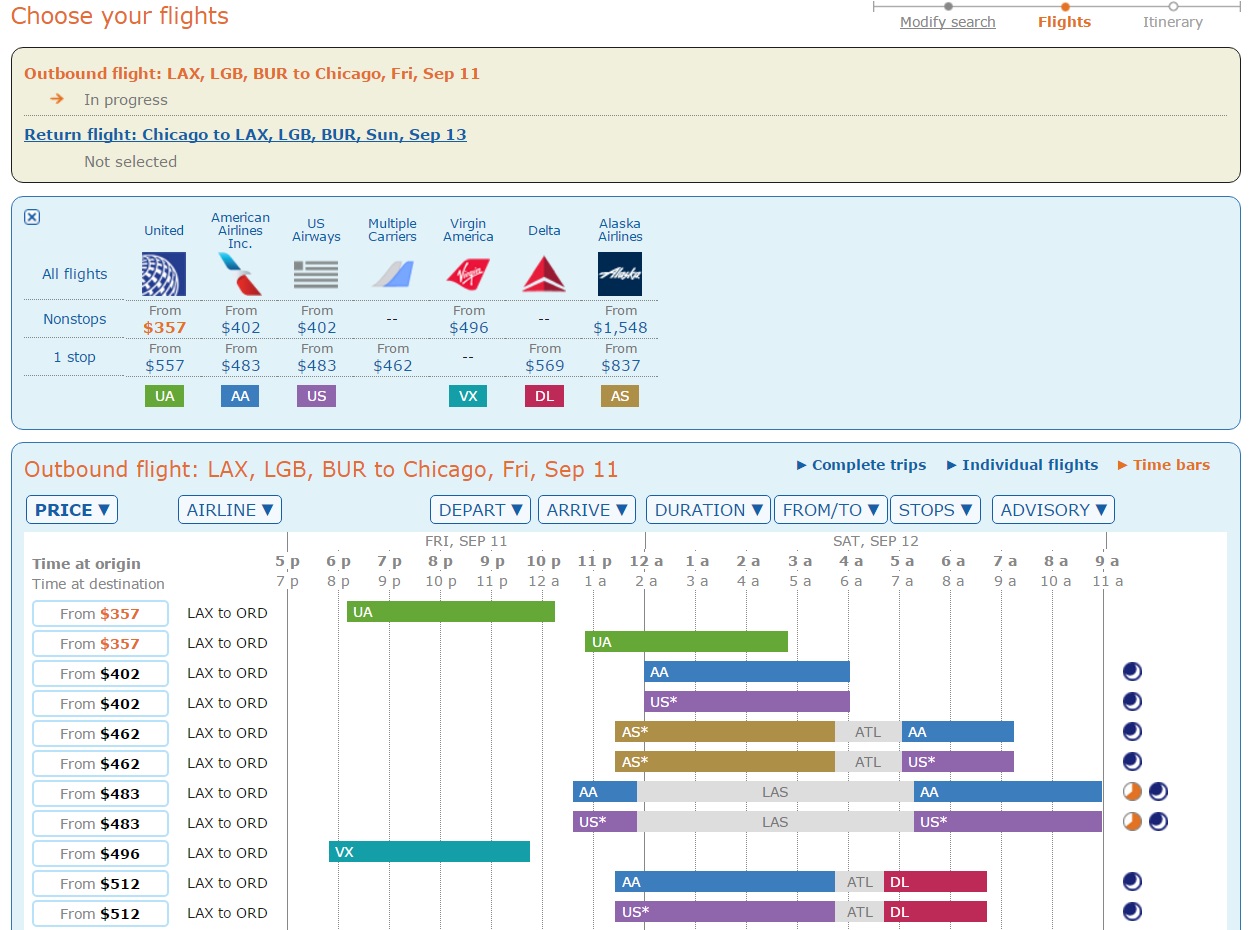Click the Modify search link
The image size is (1256, 930).
click(x=947, y=22)
